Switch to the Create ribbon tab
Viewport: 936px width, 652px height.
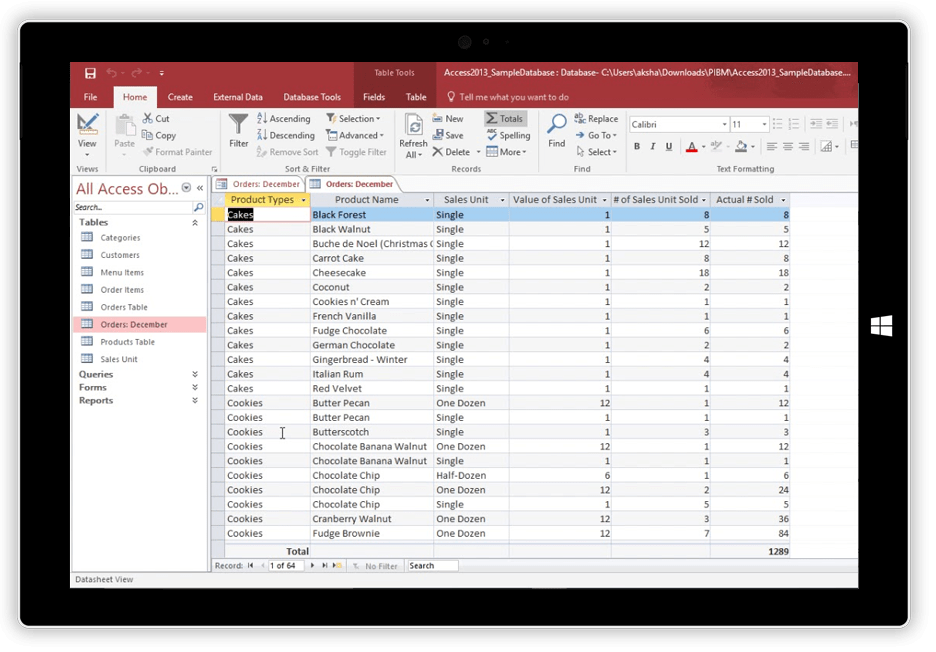[x=180, y=97]
